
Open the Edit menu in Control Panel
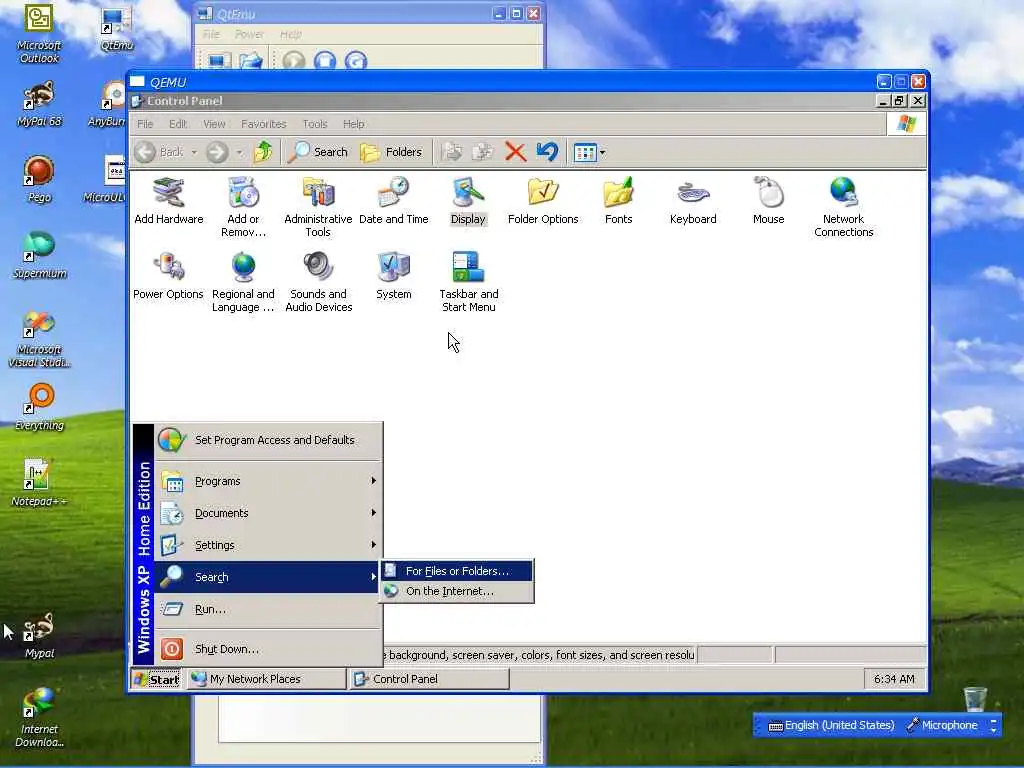point(178,124)
